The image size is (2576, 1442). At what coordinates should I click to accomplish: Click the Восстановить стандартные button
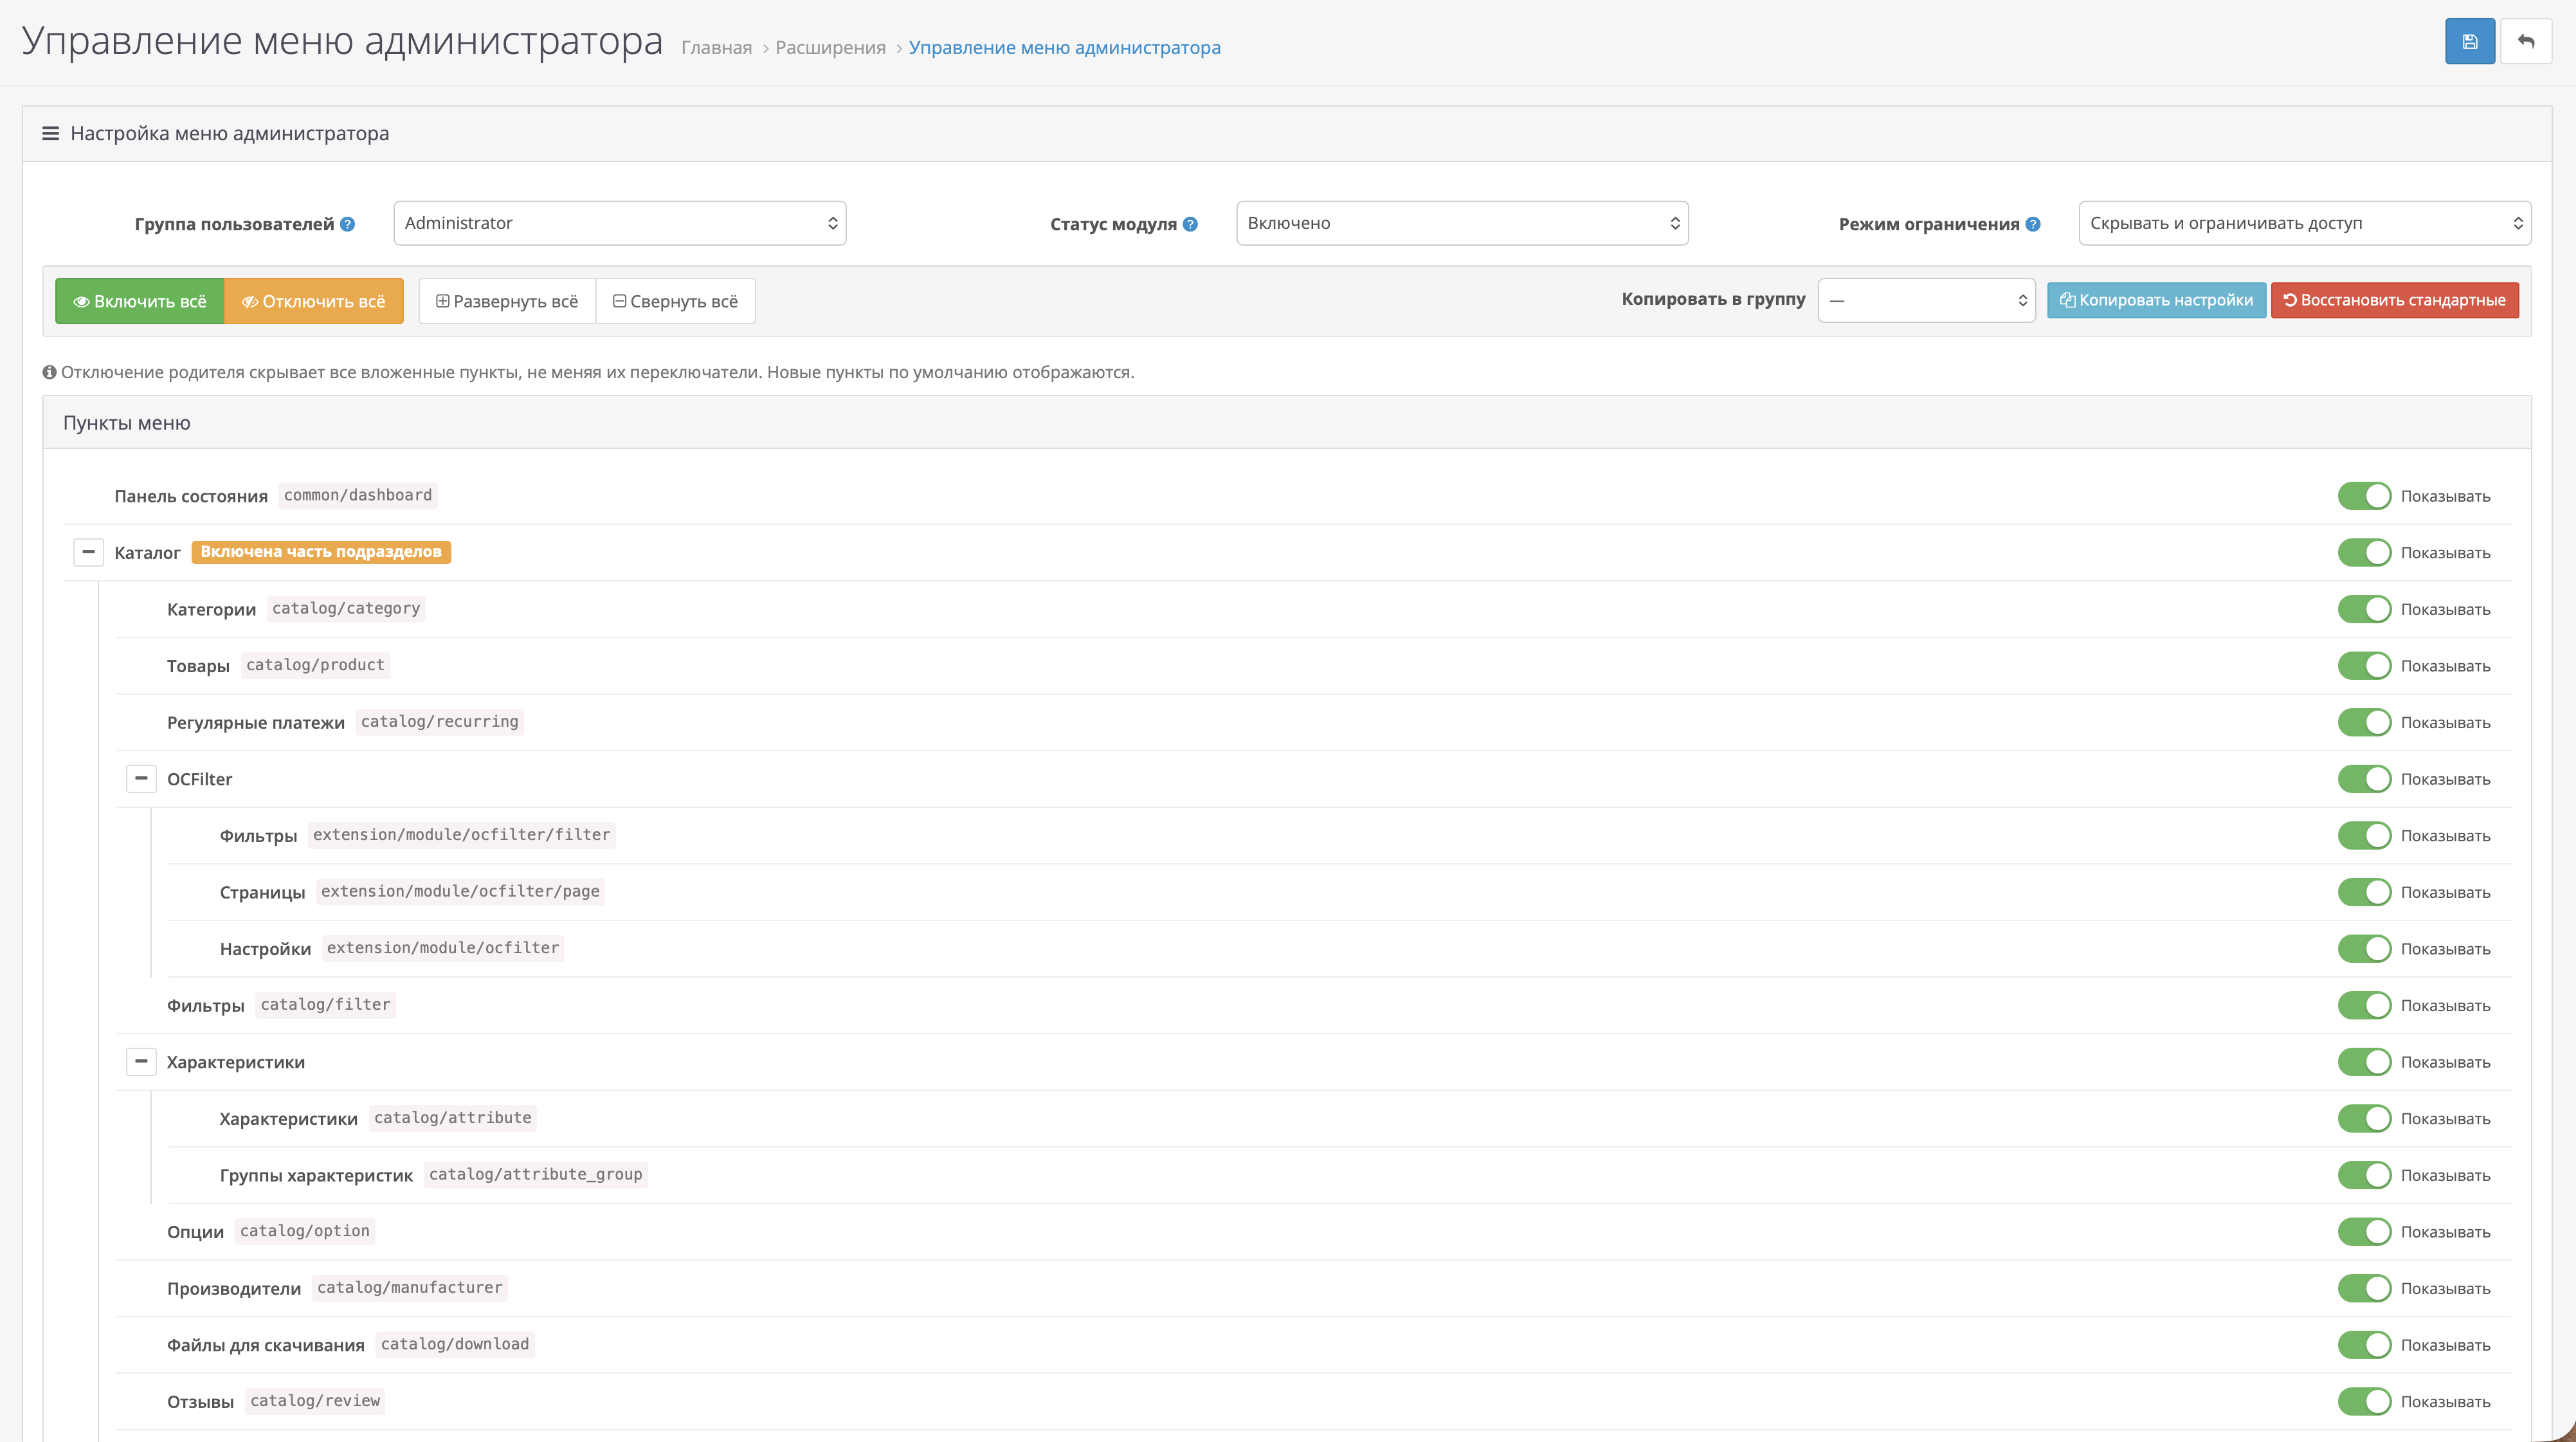2395,300
